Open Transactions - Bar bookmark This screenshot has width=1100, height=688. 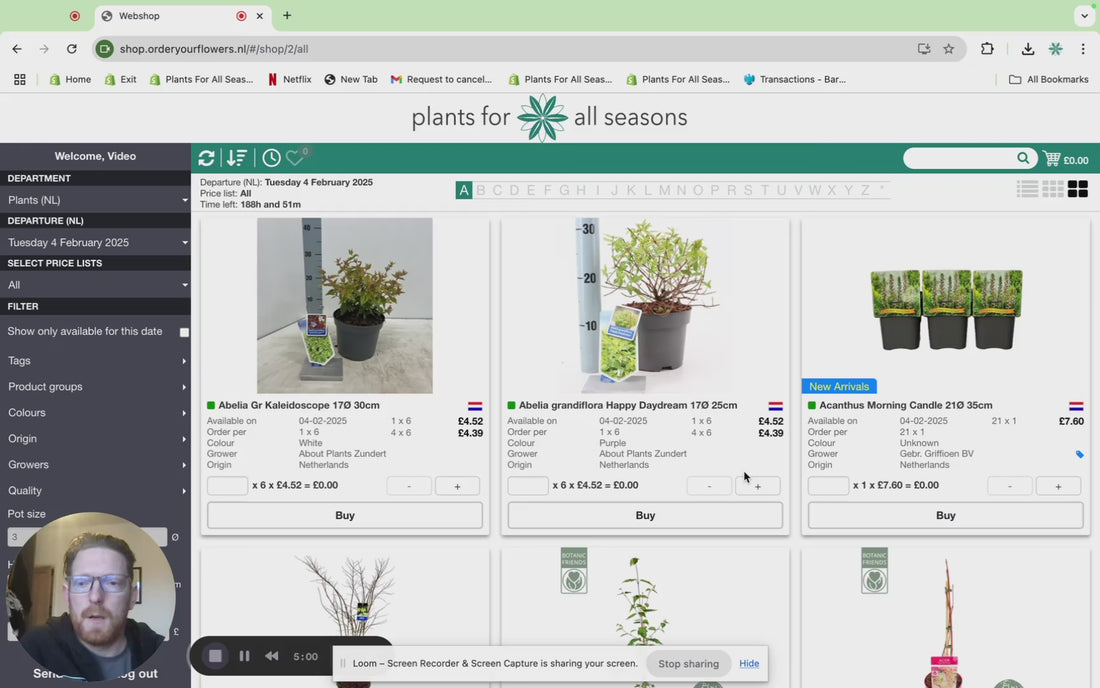[x=795, y=80]
